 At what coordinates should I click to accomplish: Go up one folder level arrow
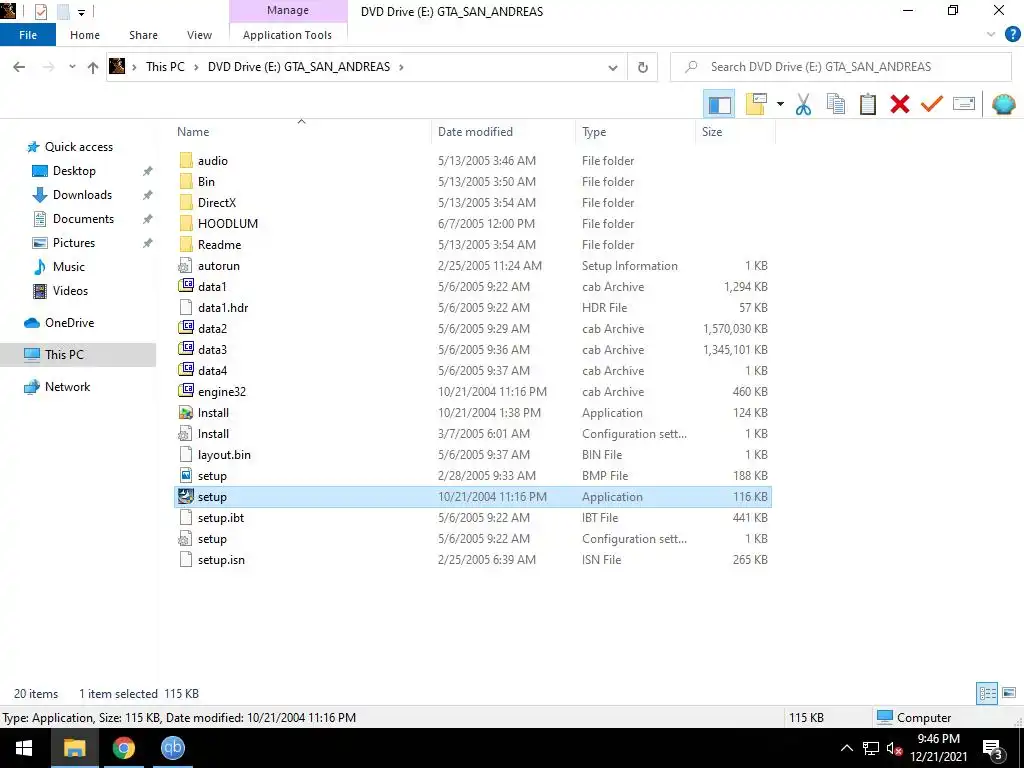[x=93, y=67]
